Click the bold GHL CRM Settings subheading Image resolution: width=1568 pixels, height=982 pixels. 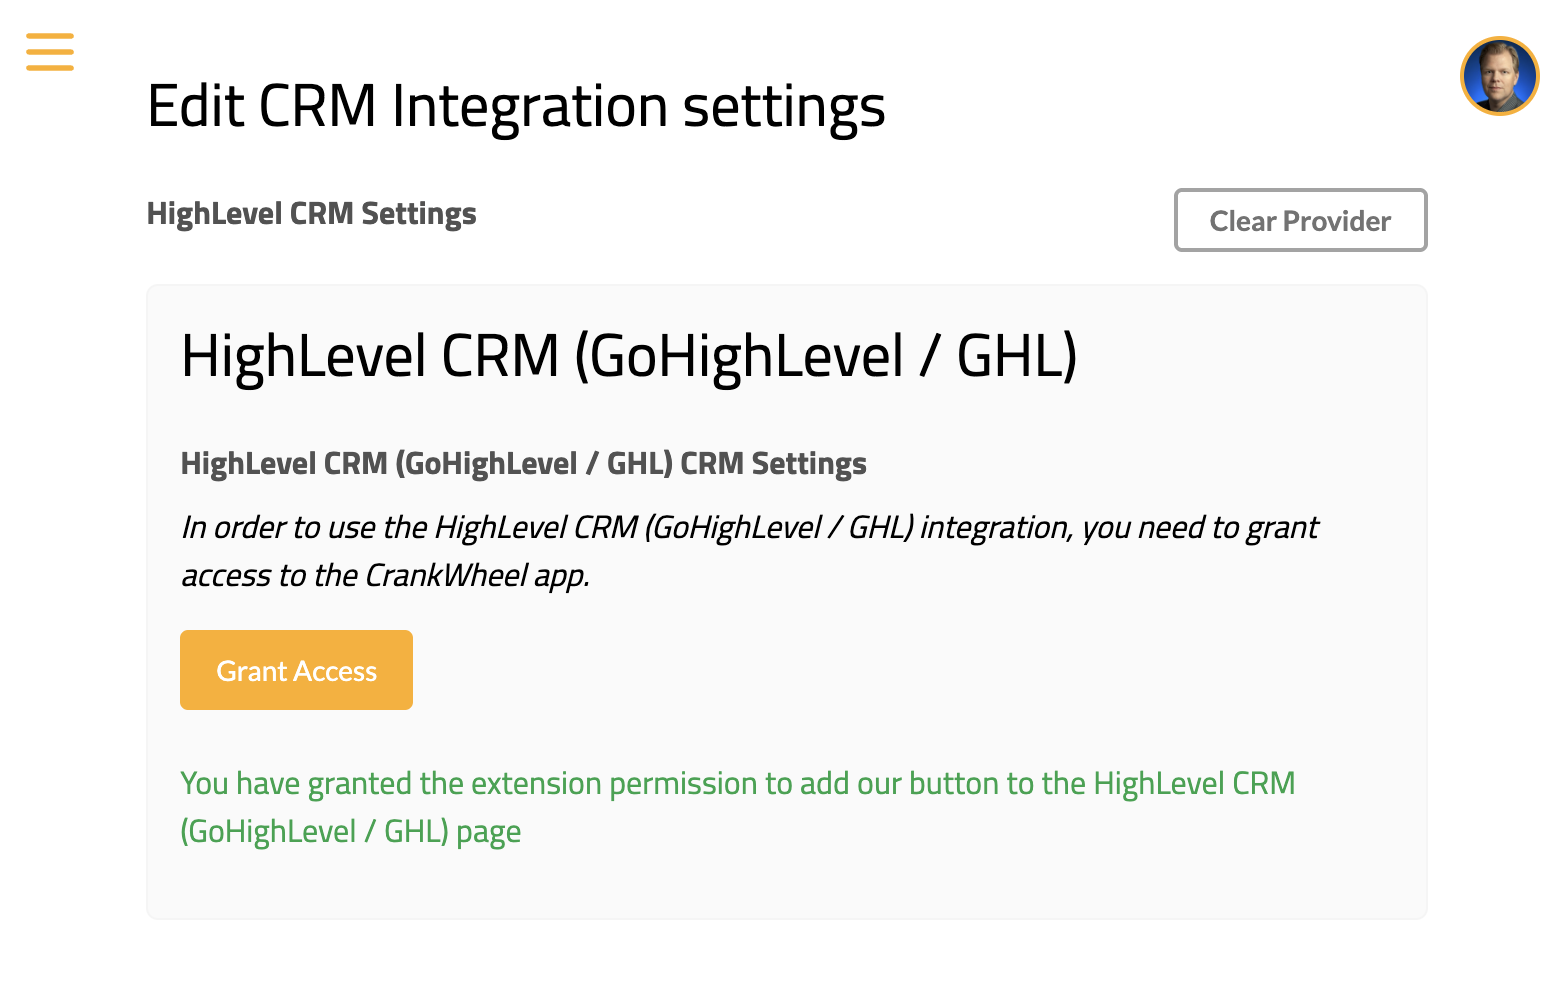(x=523, y=464)
